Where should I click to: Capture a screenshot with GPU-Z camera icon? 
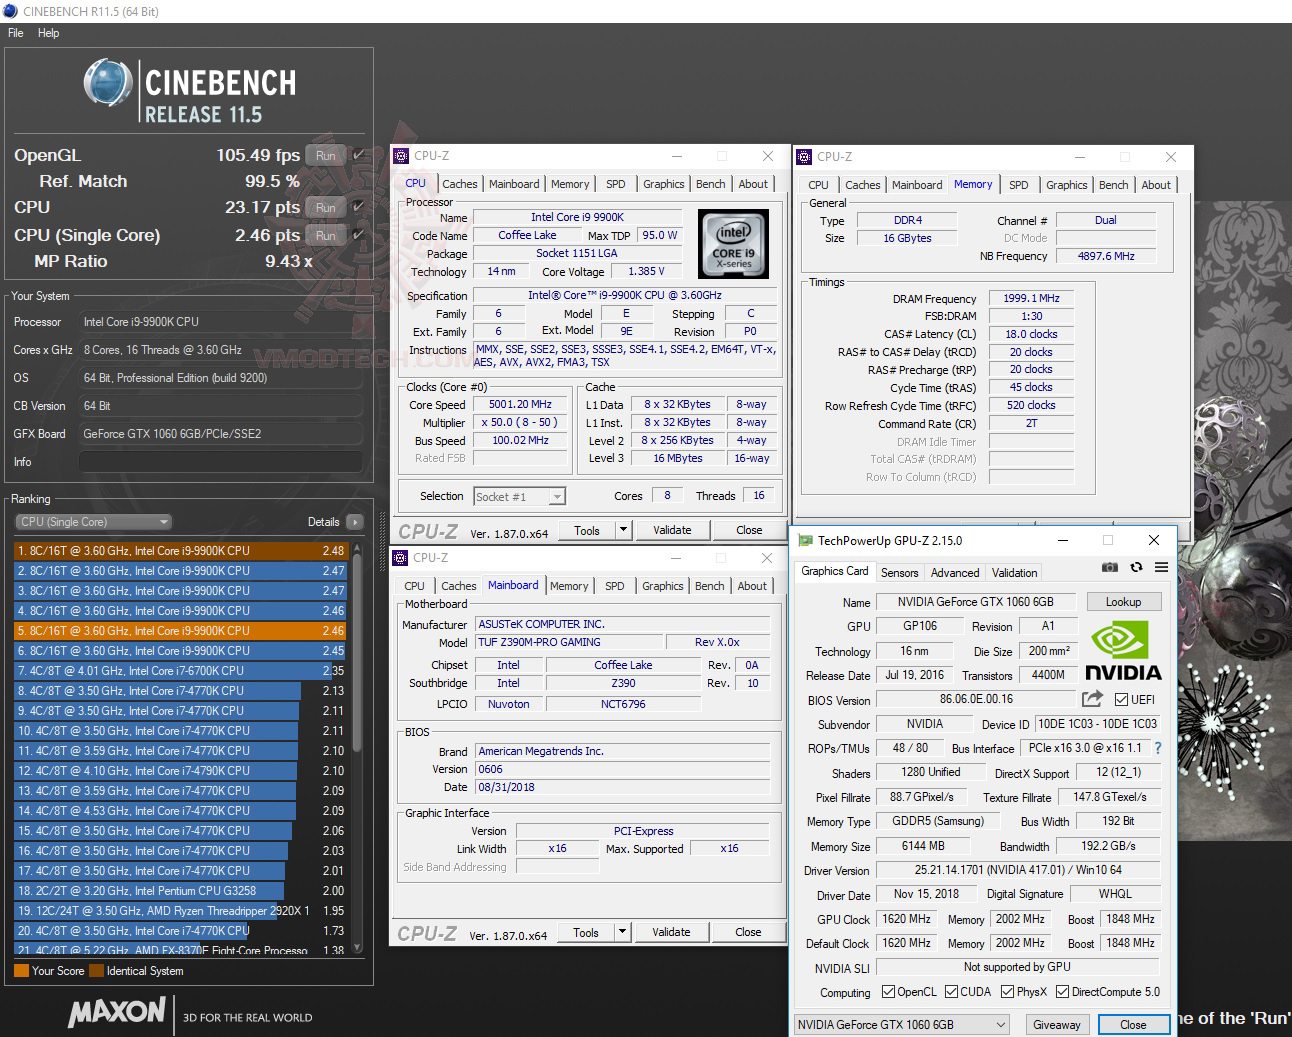1109,567
